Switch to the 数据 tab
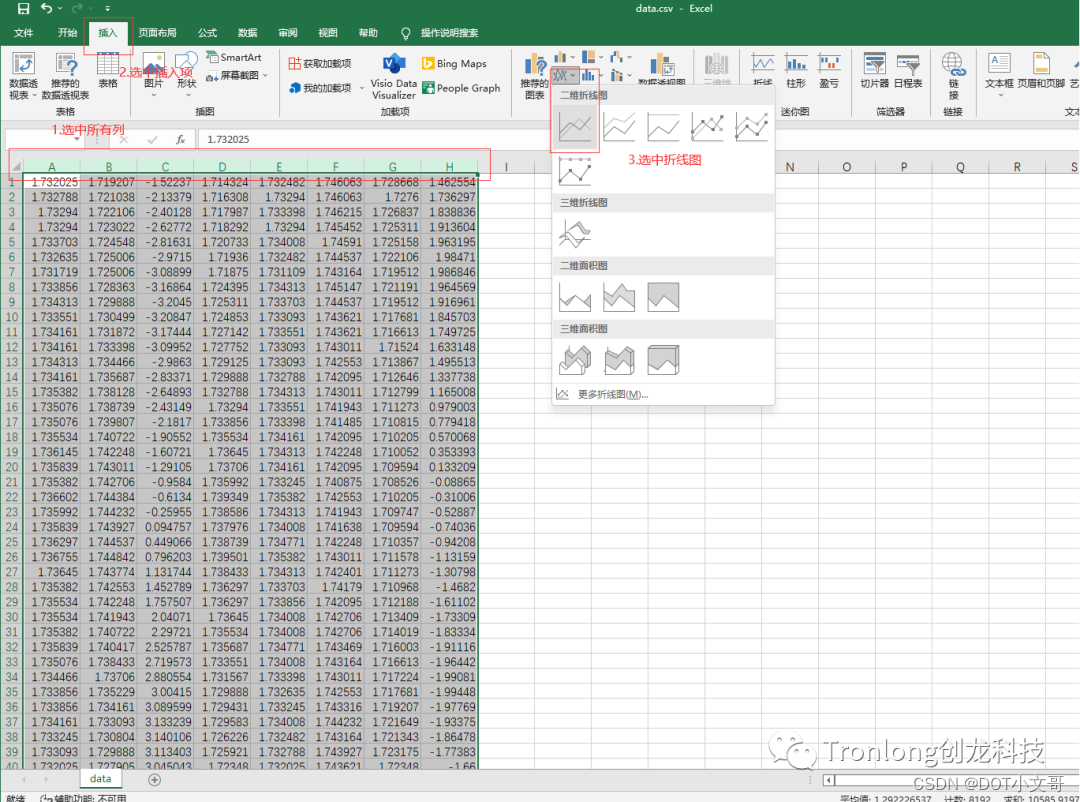This screenshot has height=802, width=1080. point(247,32)
